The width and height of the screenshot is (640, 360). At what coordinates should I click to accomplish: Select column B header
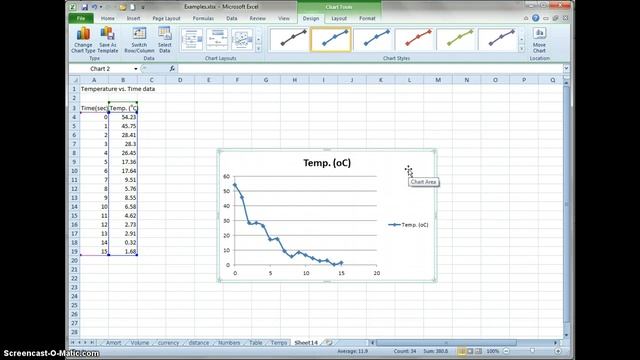click(x=123, y=80)
